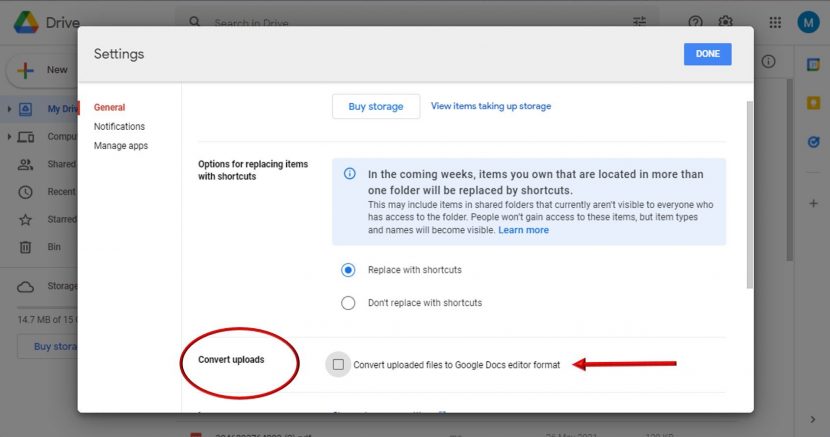The height and width of the screenshot is (437, 830).
Task: Click the DONE button
Action: 708,54
